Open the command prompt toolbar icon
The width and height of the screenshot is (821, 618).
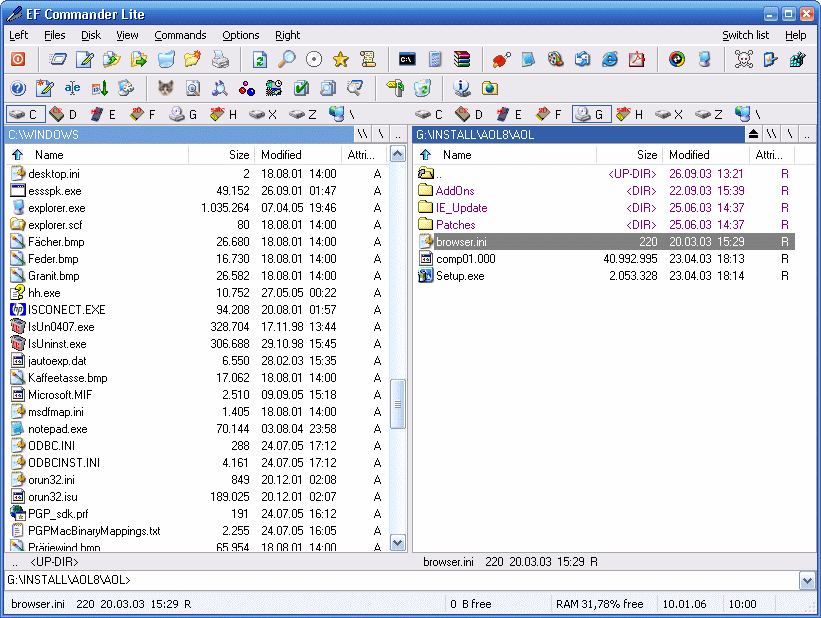407,59
